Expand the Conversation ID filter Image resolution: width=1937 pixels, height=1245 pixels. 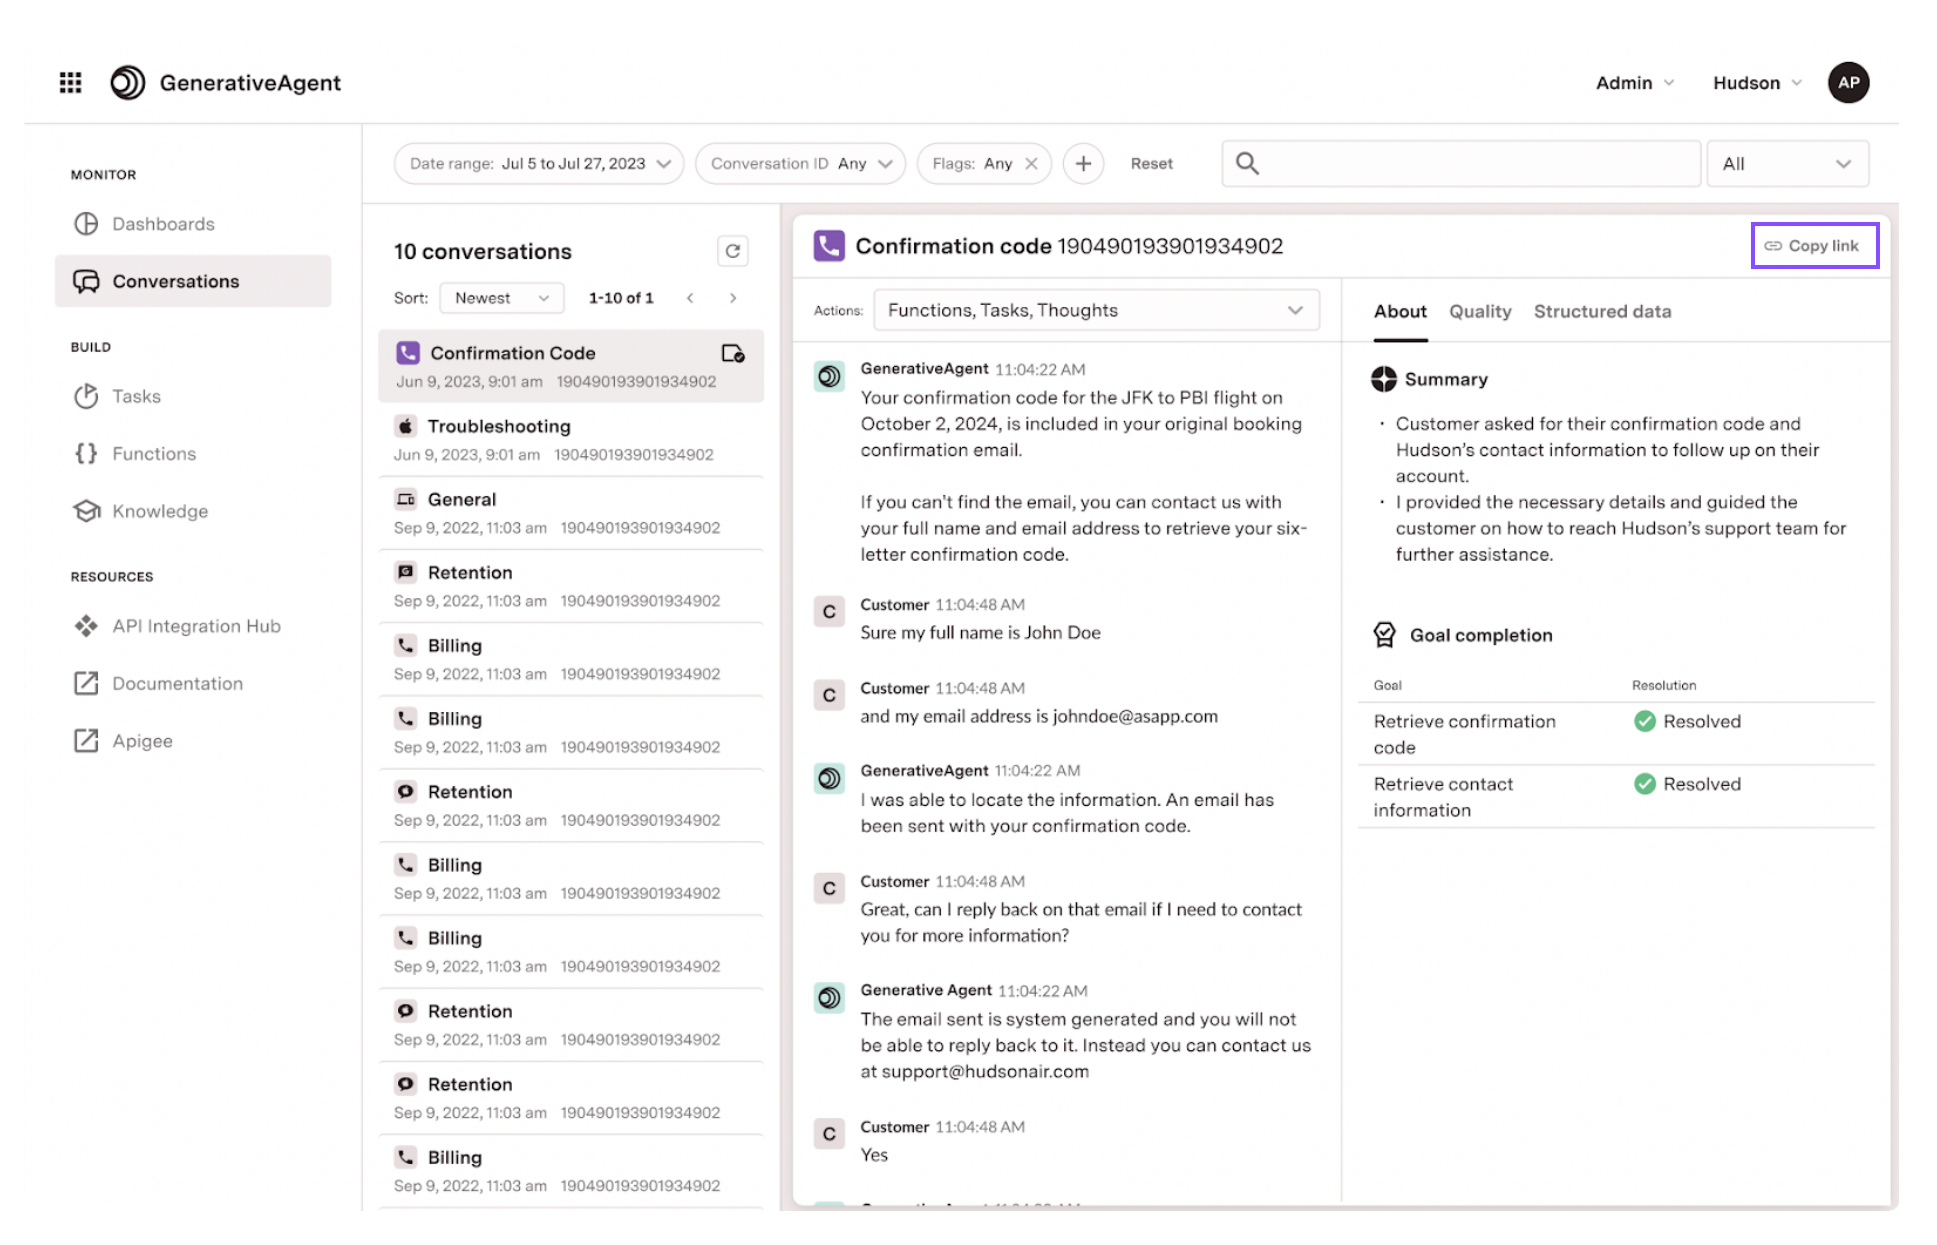800,164
